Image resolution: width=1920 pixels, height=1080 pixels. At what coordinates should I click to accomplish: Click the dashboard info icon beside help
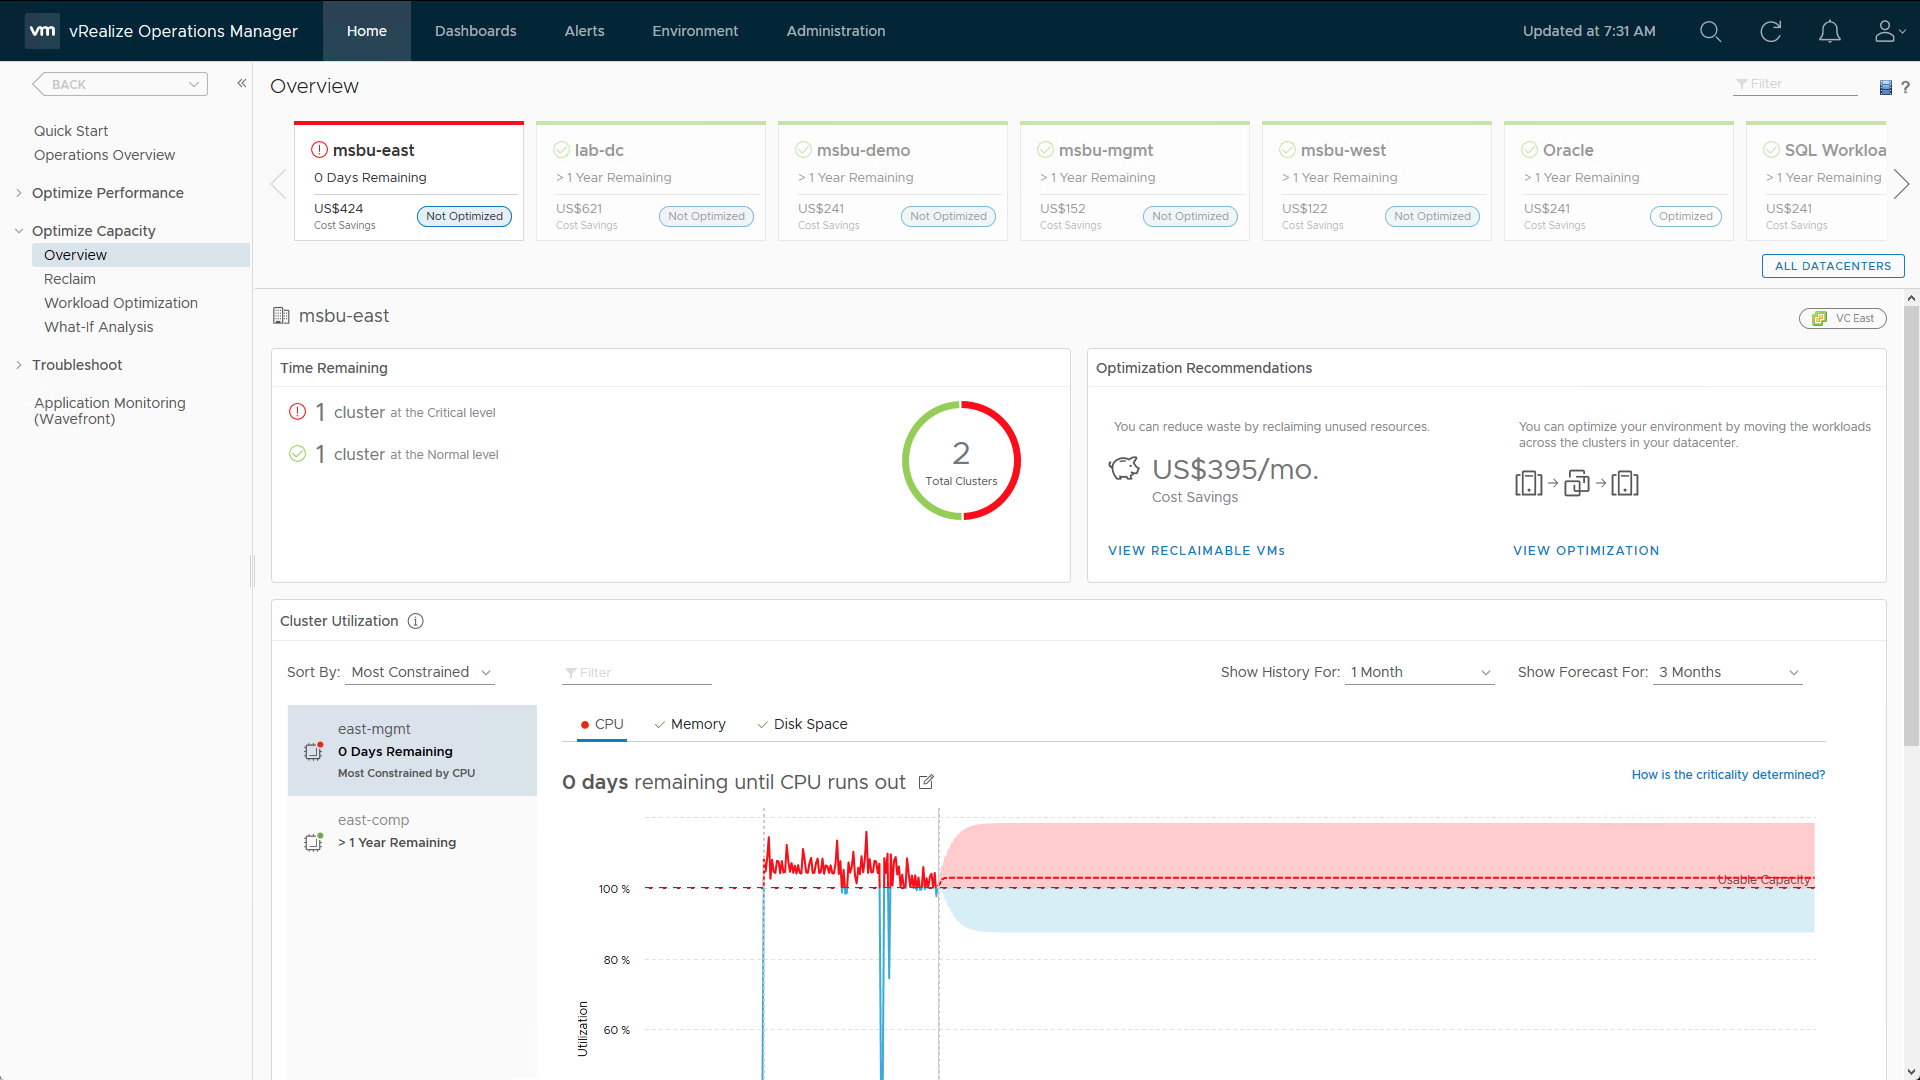point(1885,87)
